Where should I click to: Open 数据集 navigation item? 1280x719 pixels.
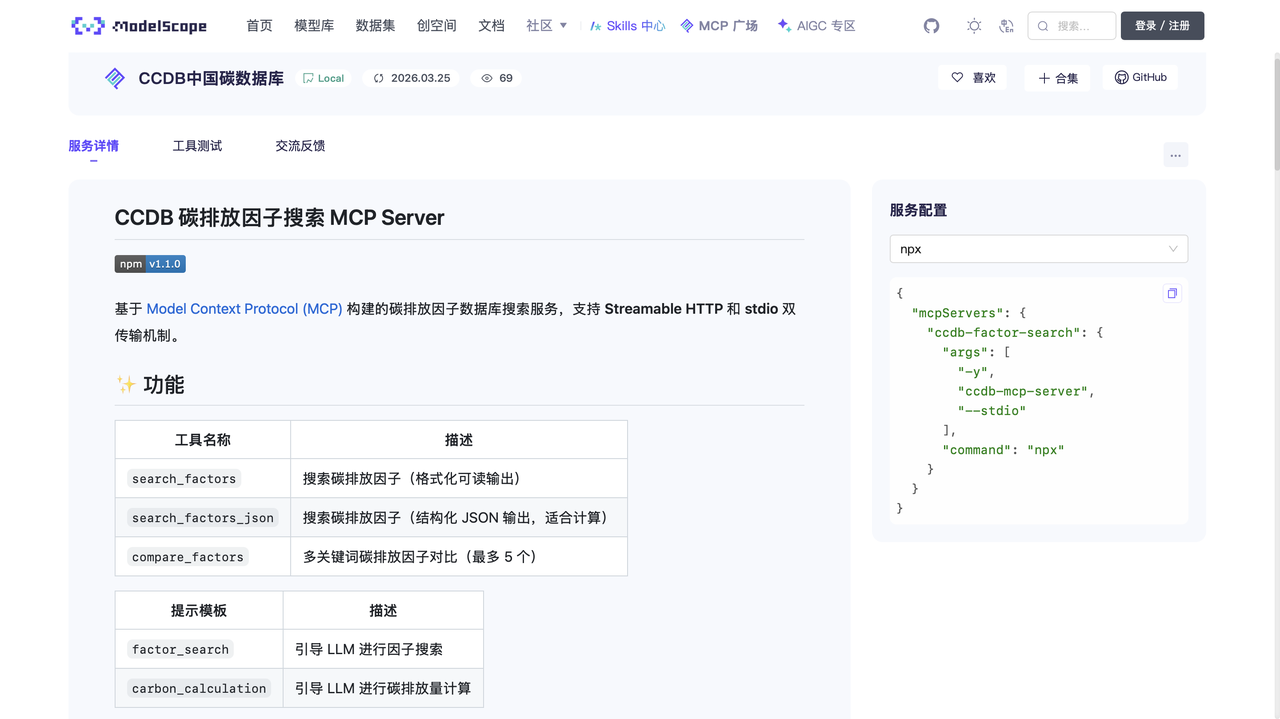tap(375, 26)
